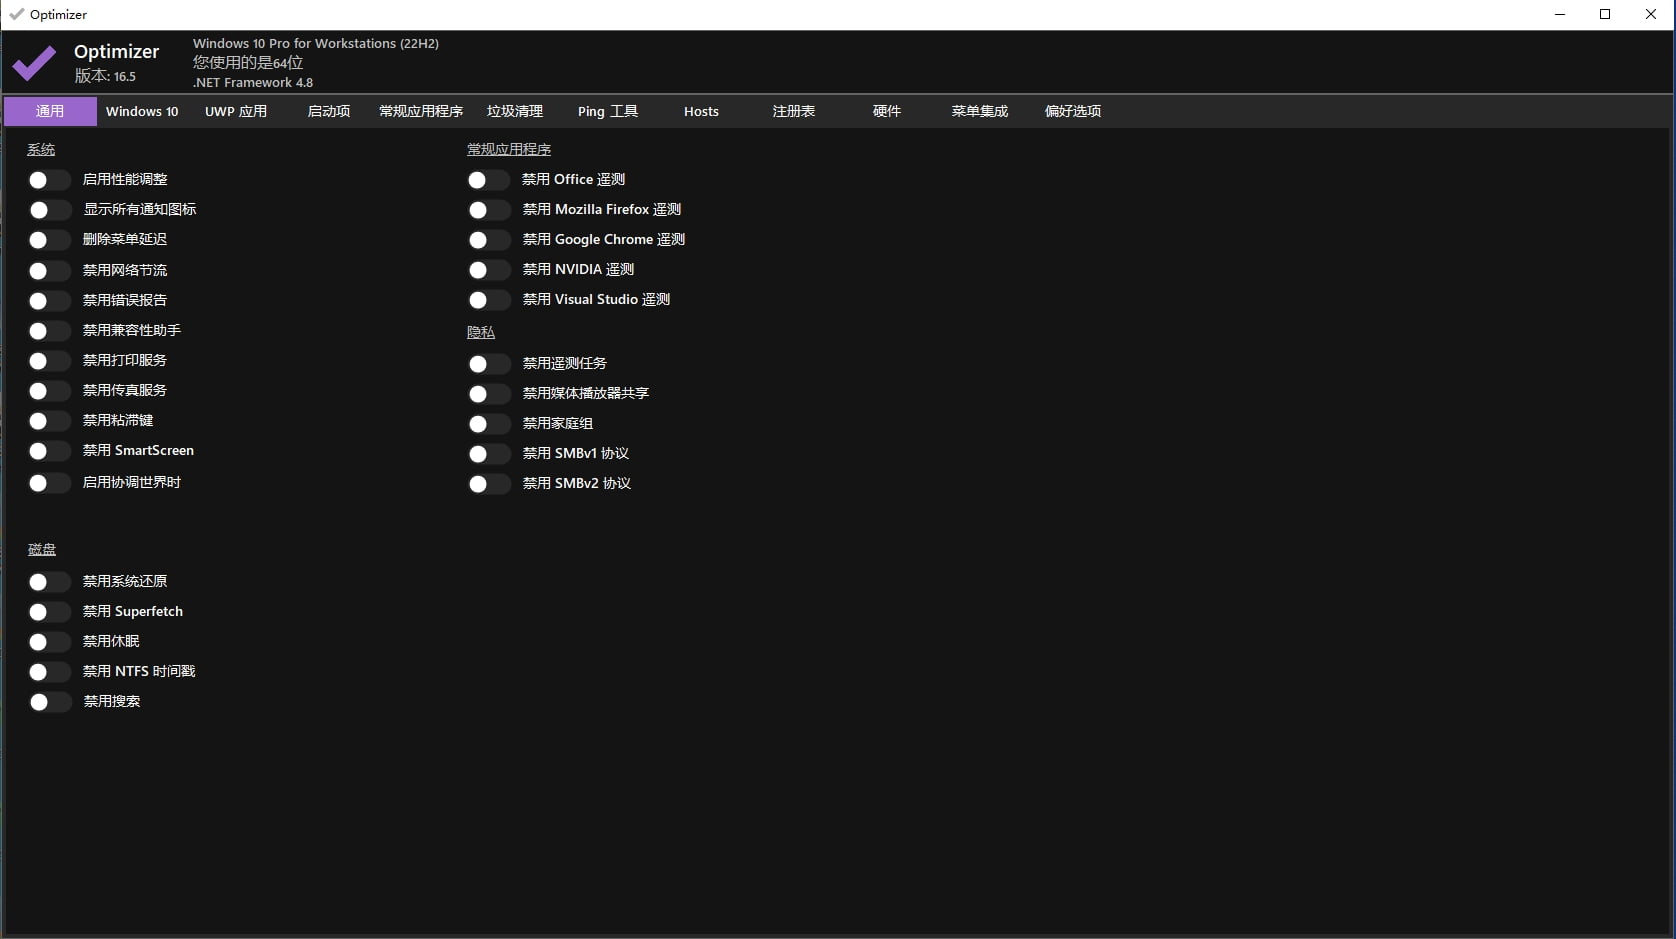The width and height of the screenshot is (1676, 939).
Task: Enable 禁用 SMBv2 协议 switch
Action: tap(488, 484)
